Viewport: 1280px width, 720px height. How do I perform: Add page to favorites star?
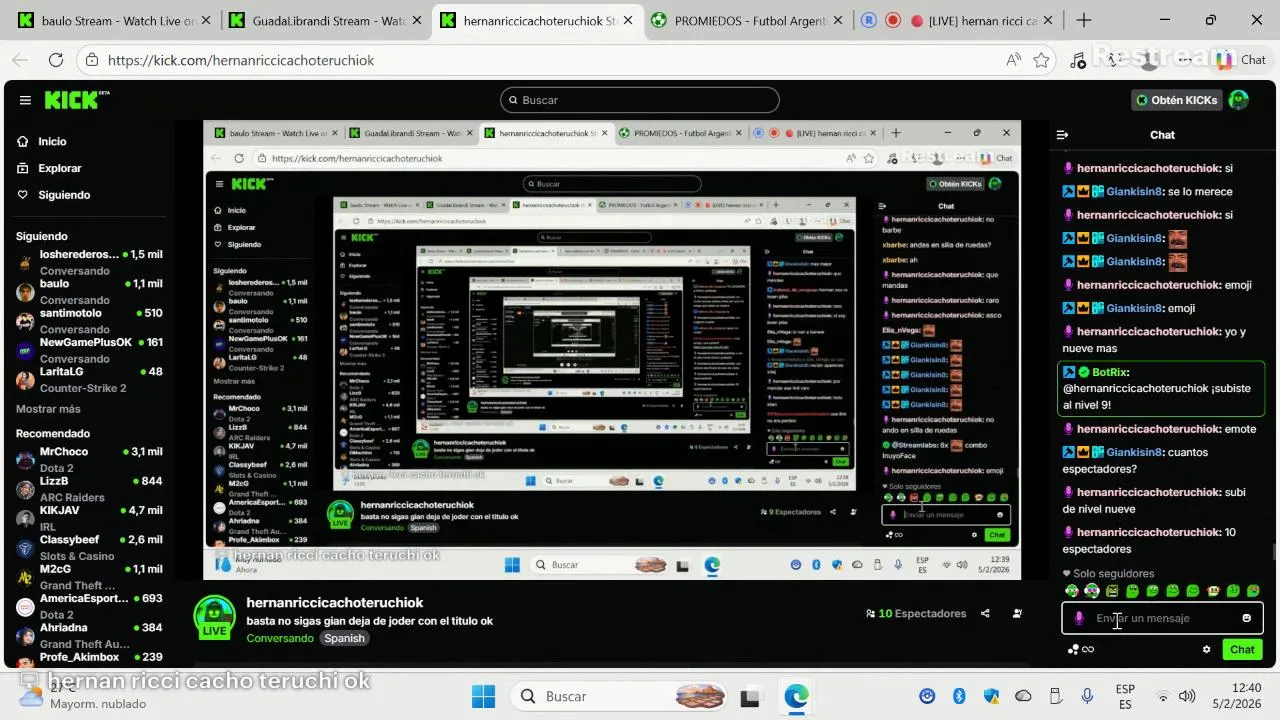1041,60
